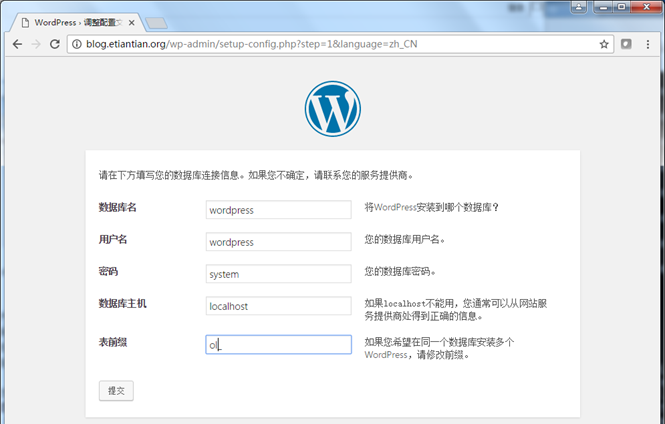Image resolution: width=665 pixels, height=424 pixels.
Task: Click the database name field
Action: pyautogui.click(x=279, y=210)
